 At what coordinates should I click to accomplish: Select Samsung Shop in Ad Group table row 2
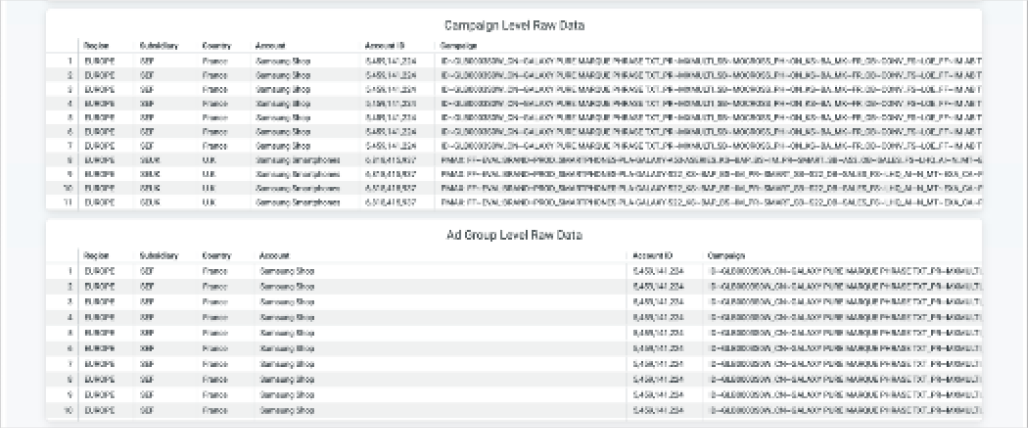tap(287, 285)
